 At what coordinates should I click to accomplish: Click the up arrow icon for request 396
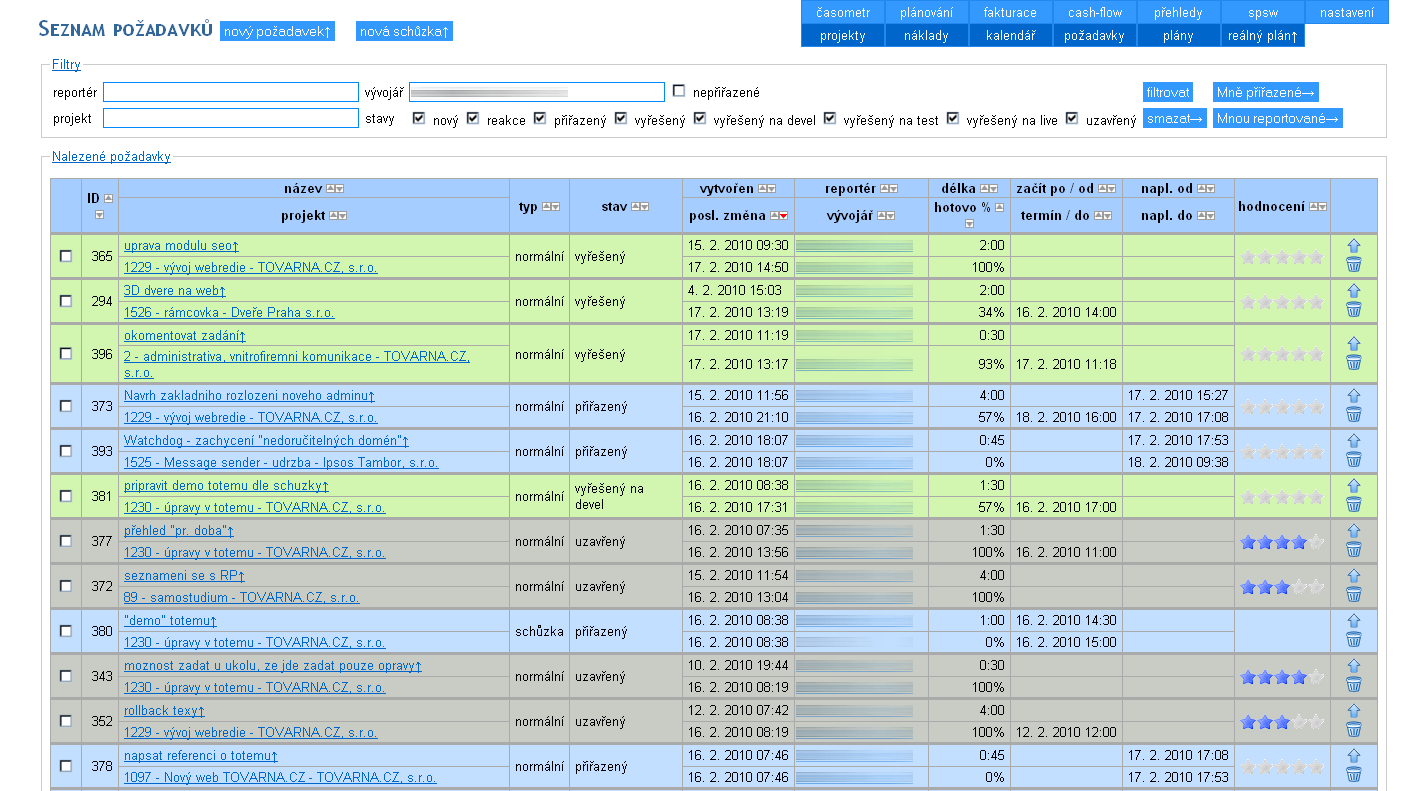pyautogui.click(x=1354, y=344)
